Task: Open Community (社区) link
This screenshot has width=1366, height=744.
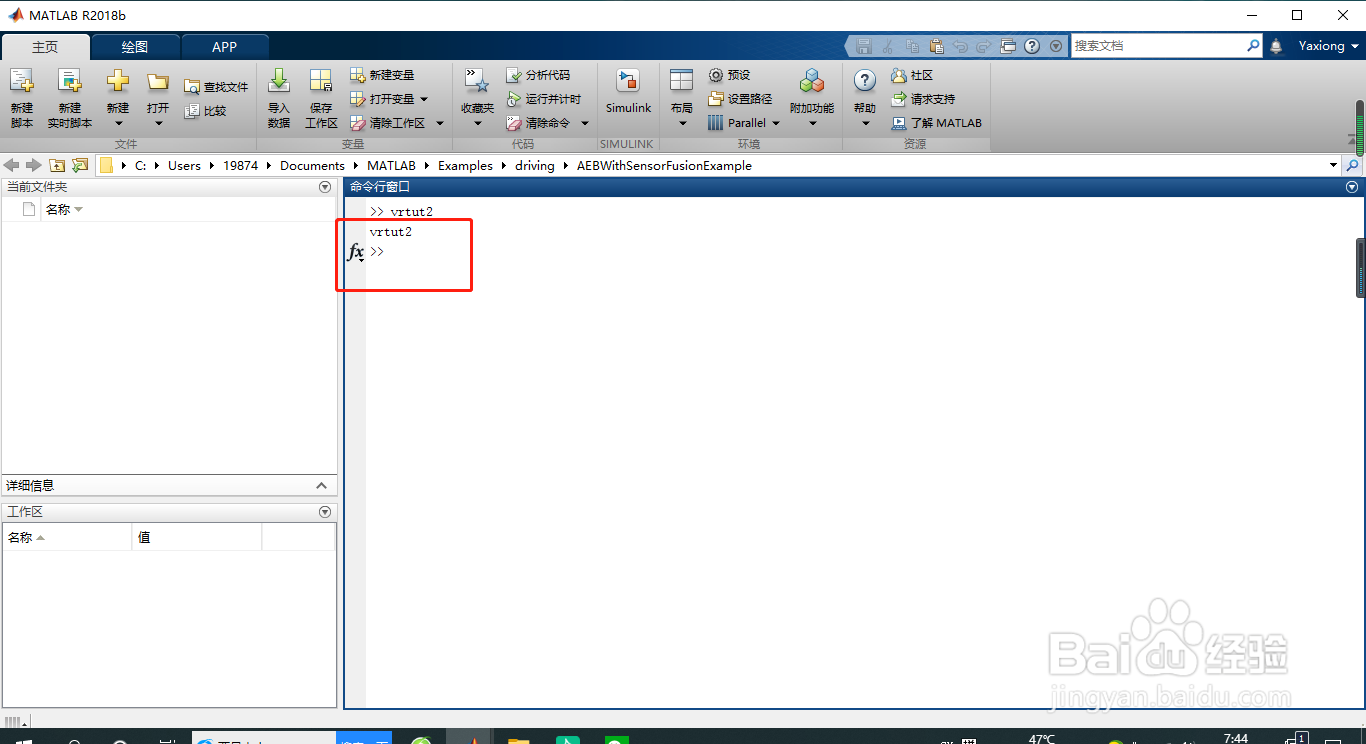Action: pos(912,75)
